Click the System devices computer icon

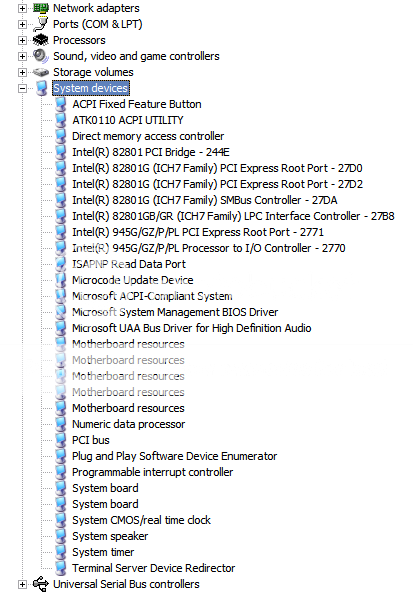click(x=42, y=88)
